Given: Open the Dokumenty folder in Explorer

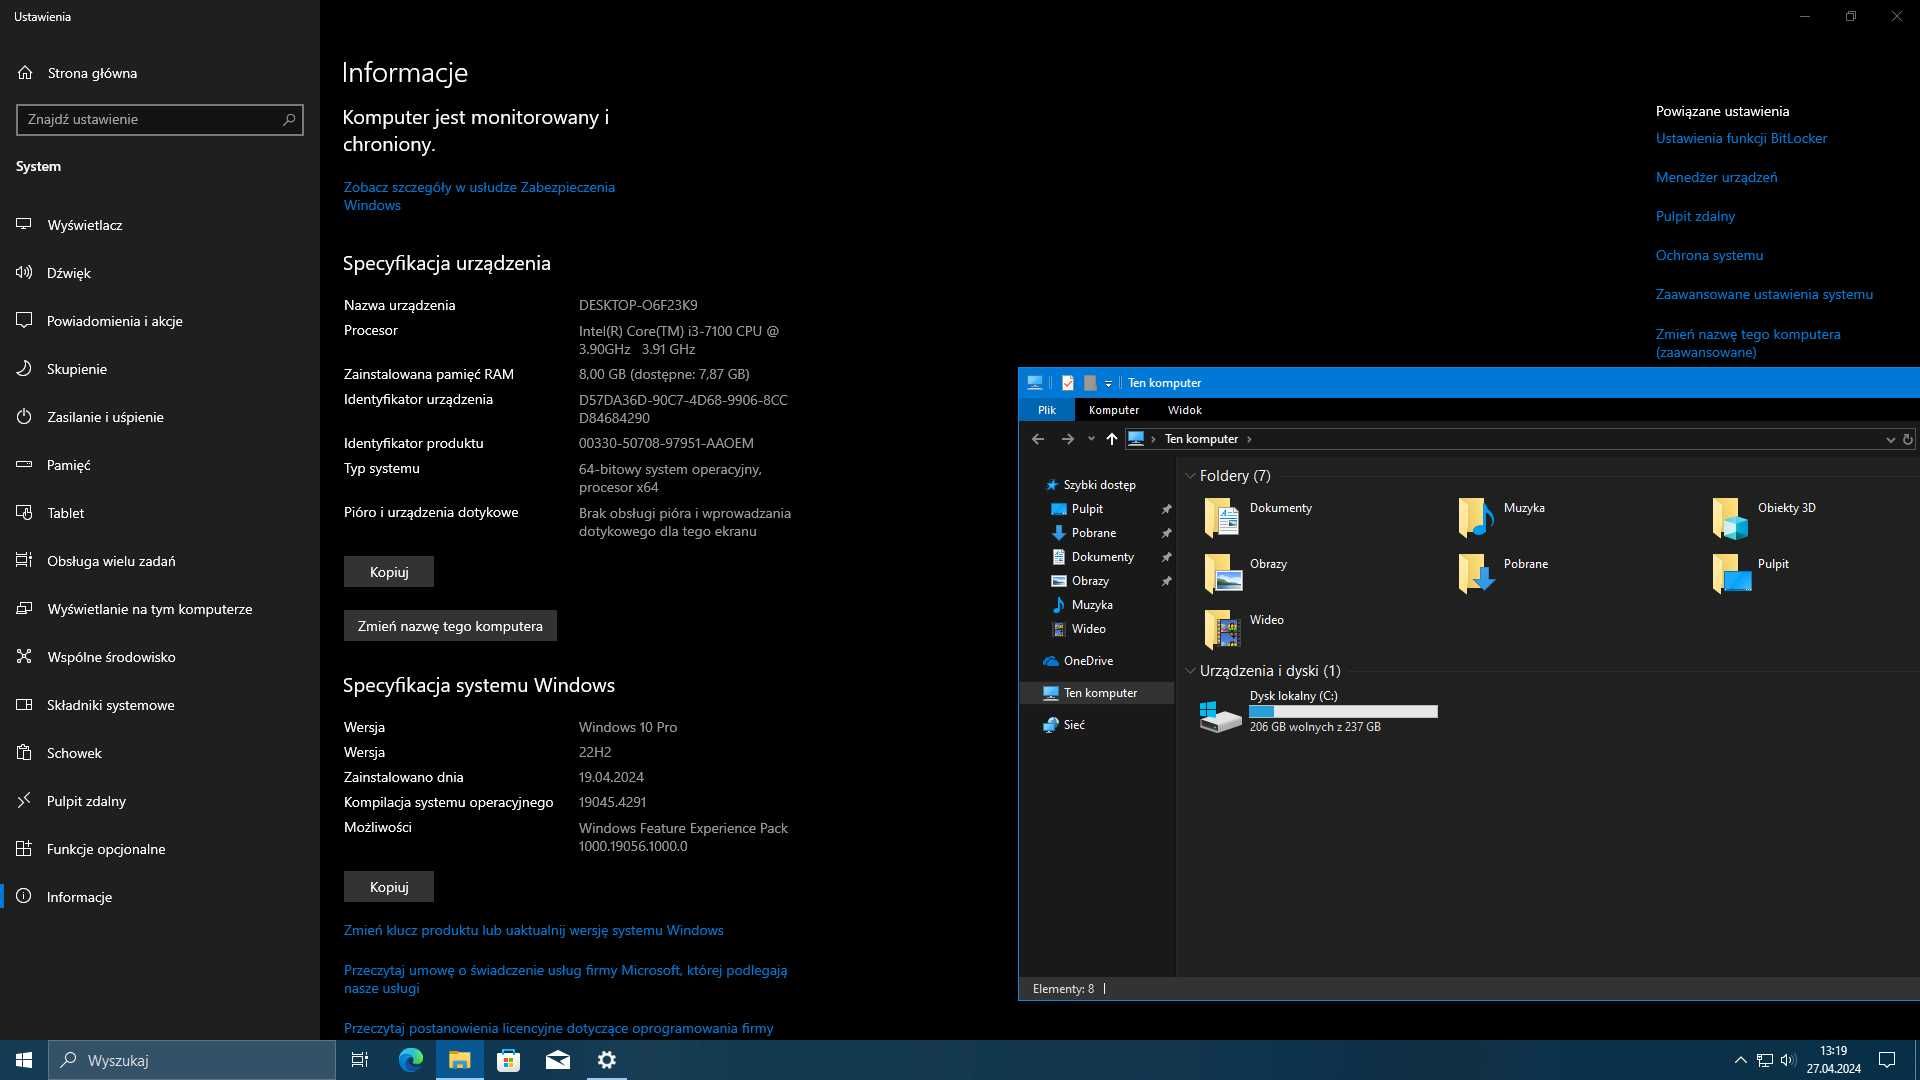Looking at the screenshot, I should point(1259,518).
